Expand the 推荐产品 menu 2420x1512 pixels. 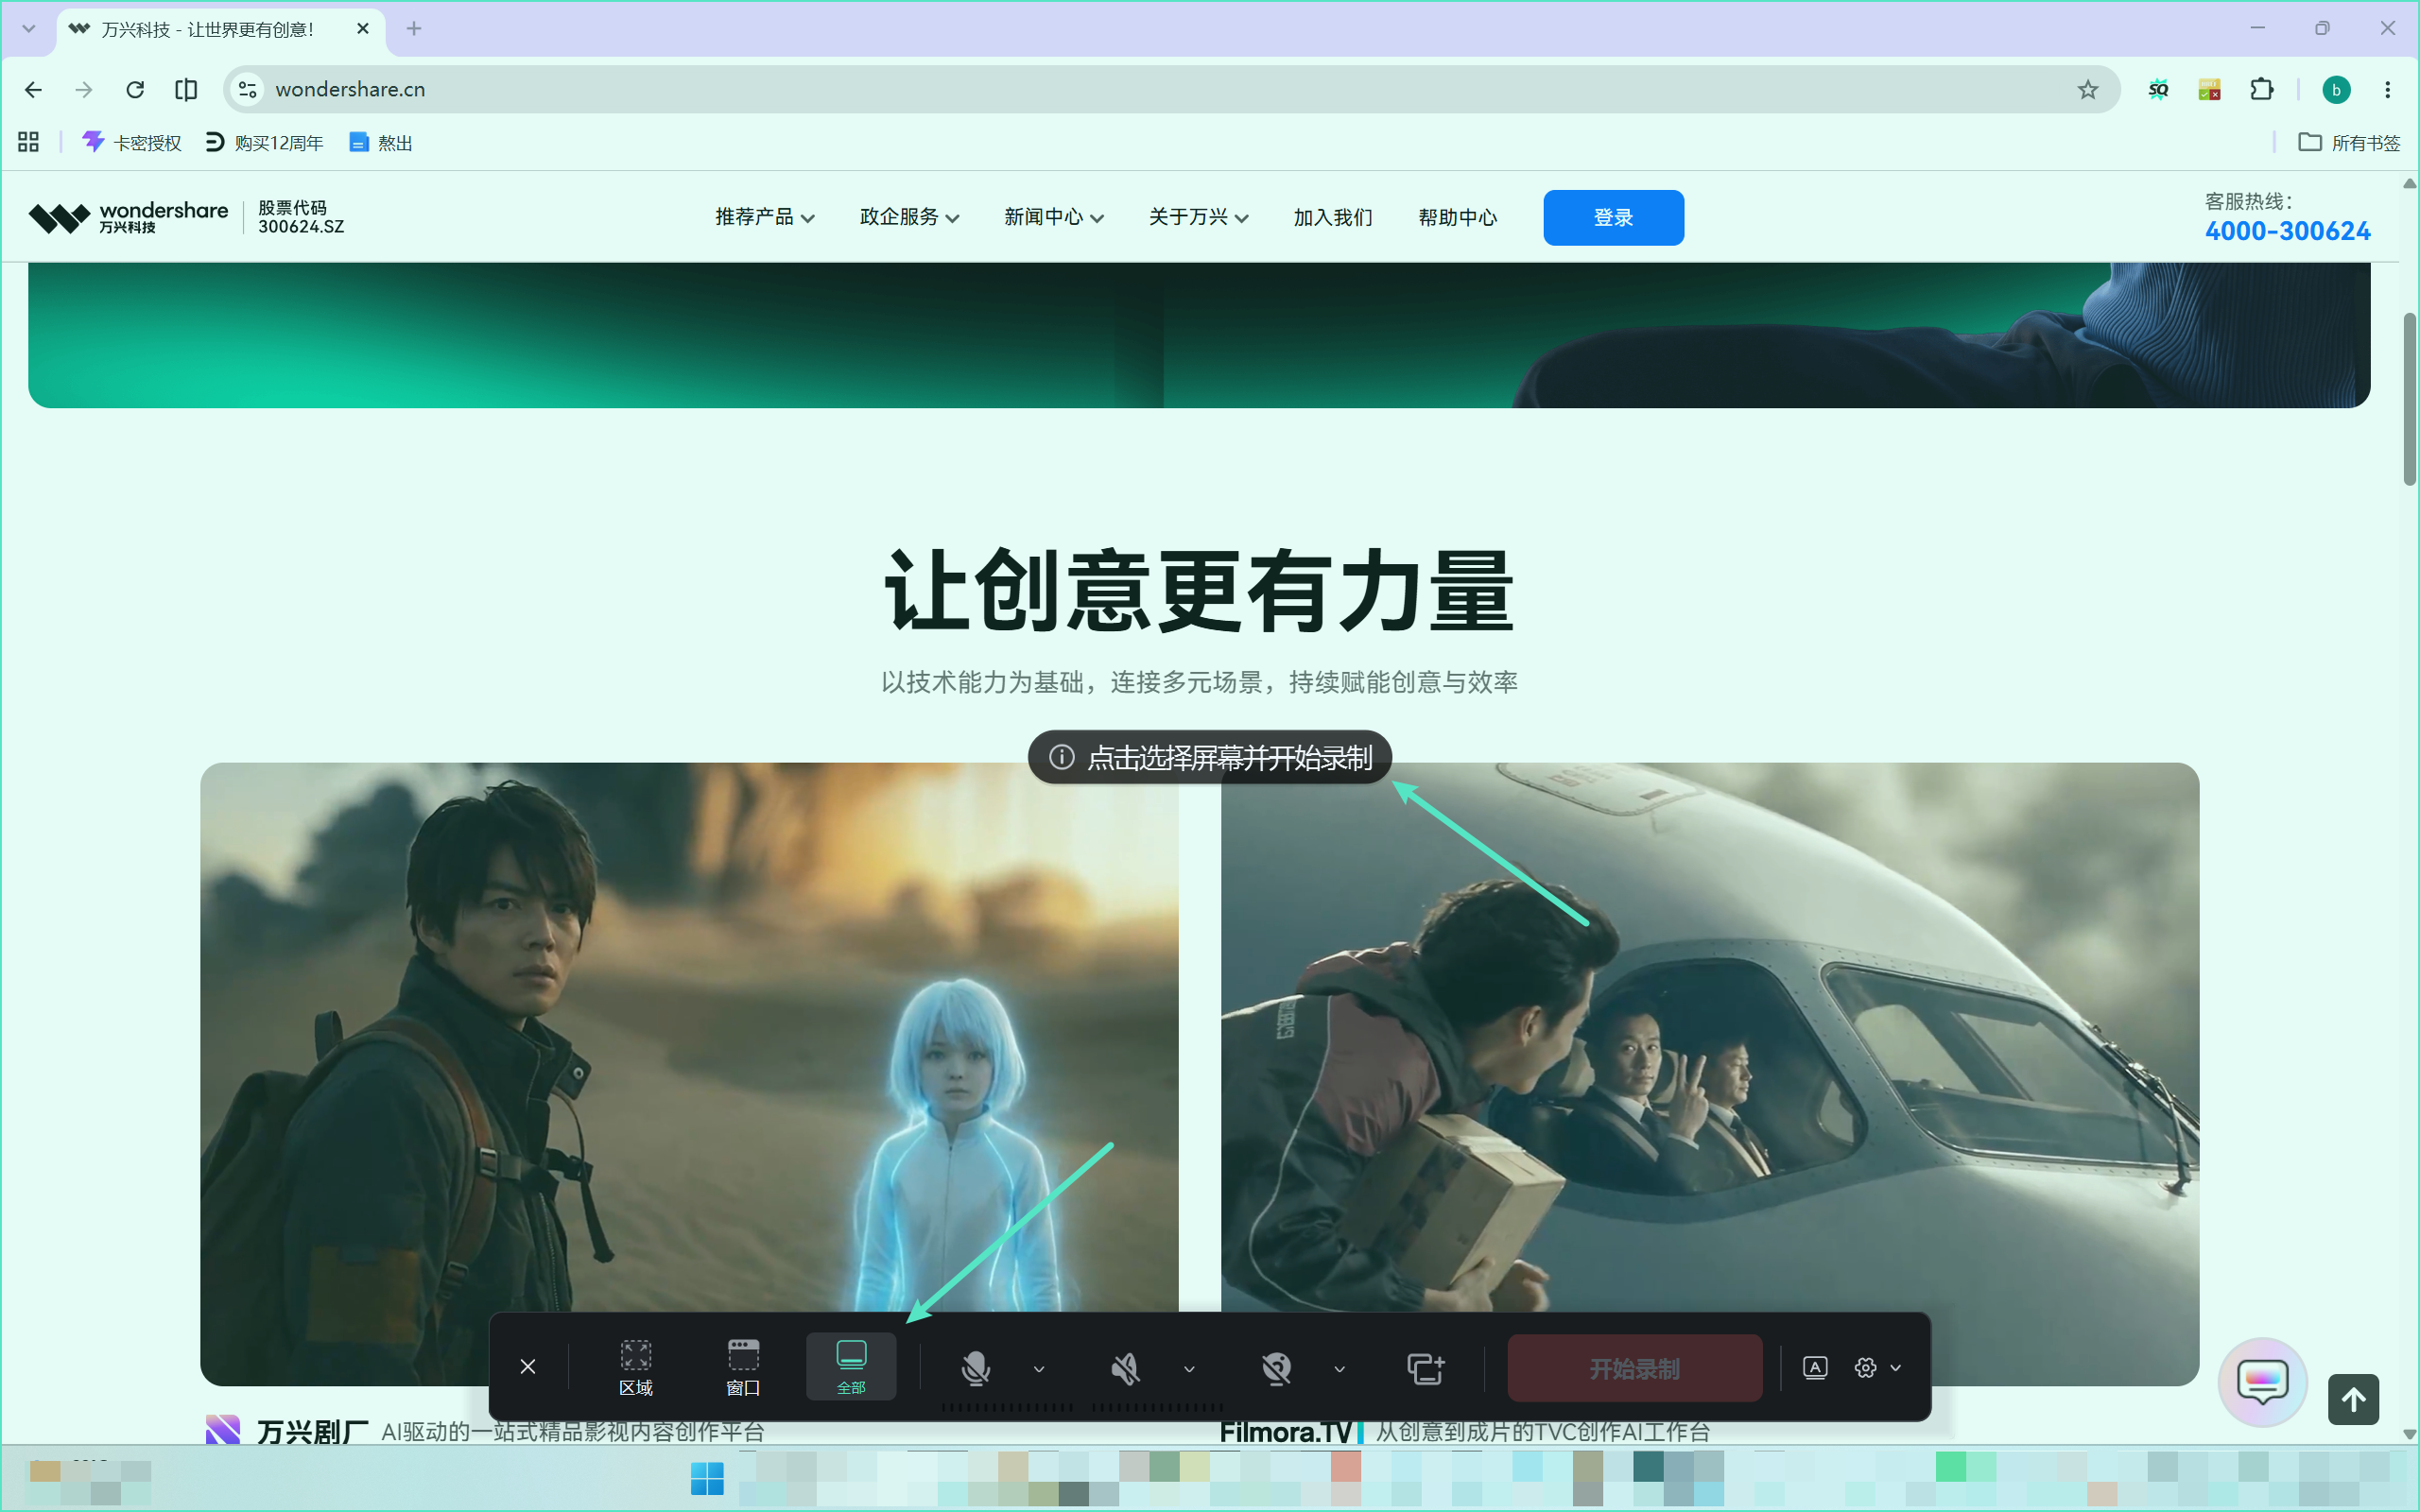tap(765, 217)
